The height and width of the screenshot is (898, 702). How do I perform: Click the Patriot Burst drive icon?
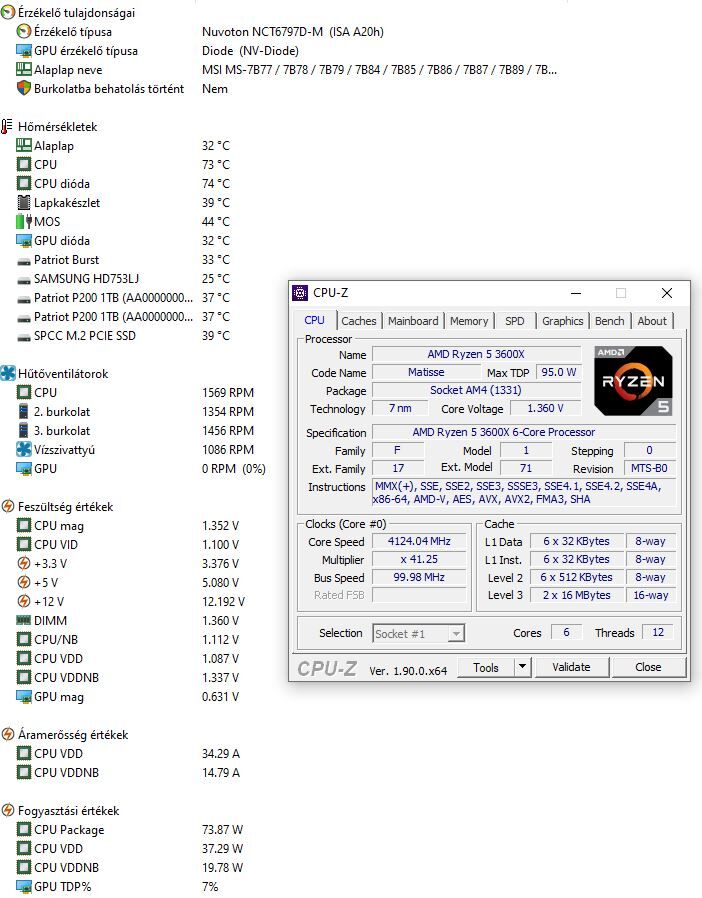tap(23, 261)
